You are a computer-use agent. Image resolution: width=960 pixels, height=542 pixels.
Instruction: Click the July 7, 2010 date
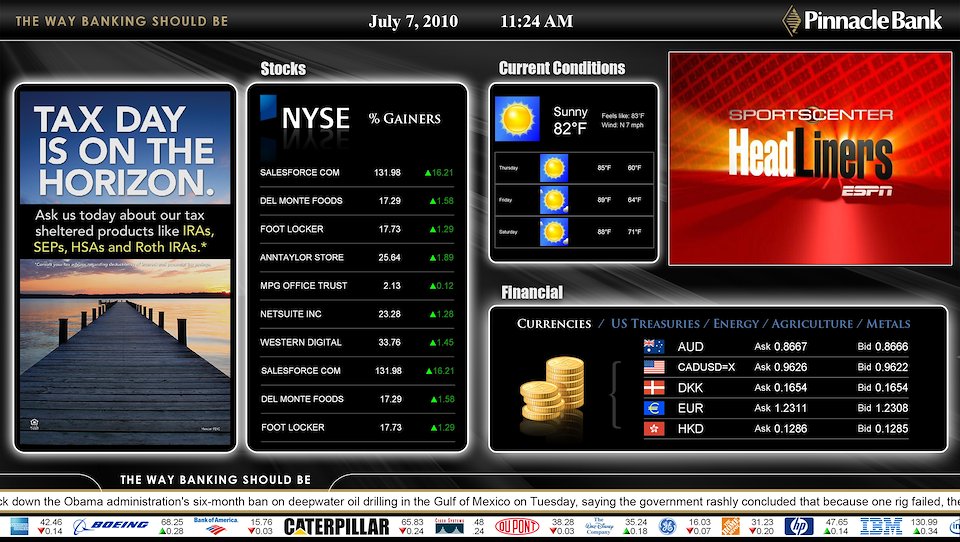click(x=413, y=21)
